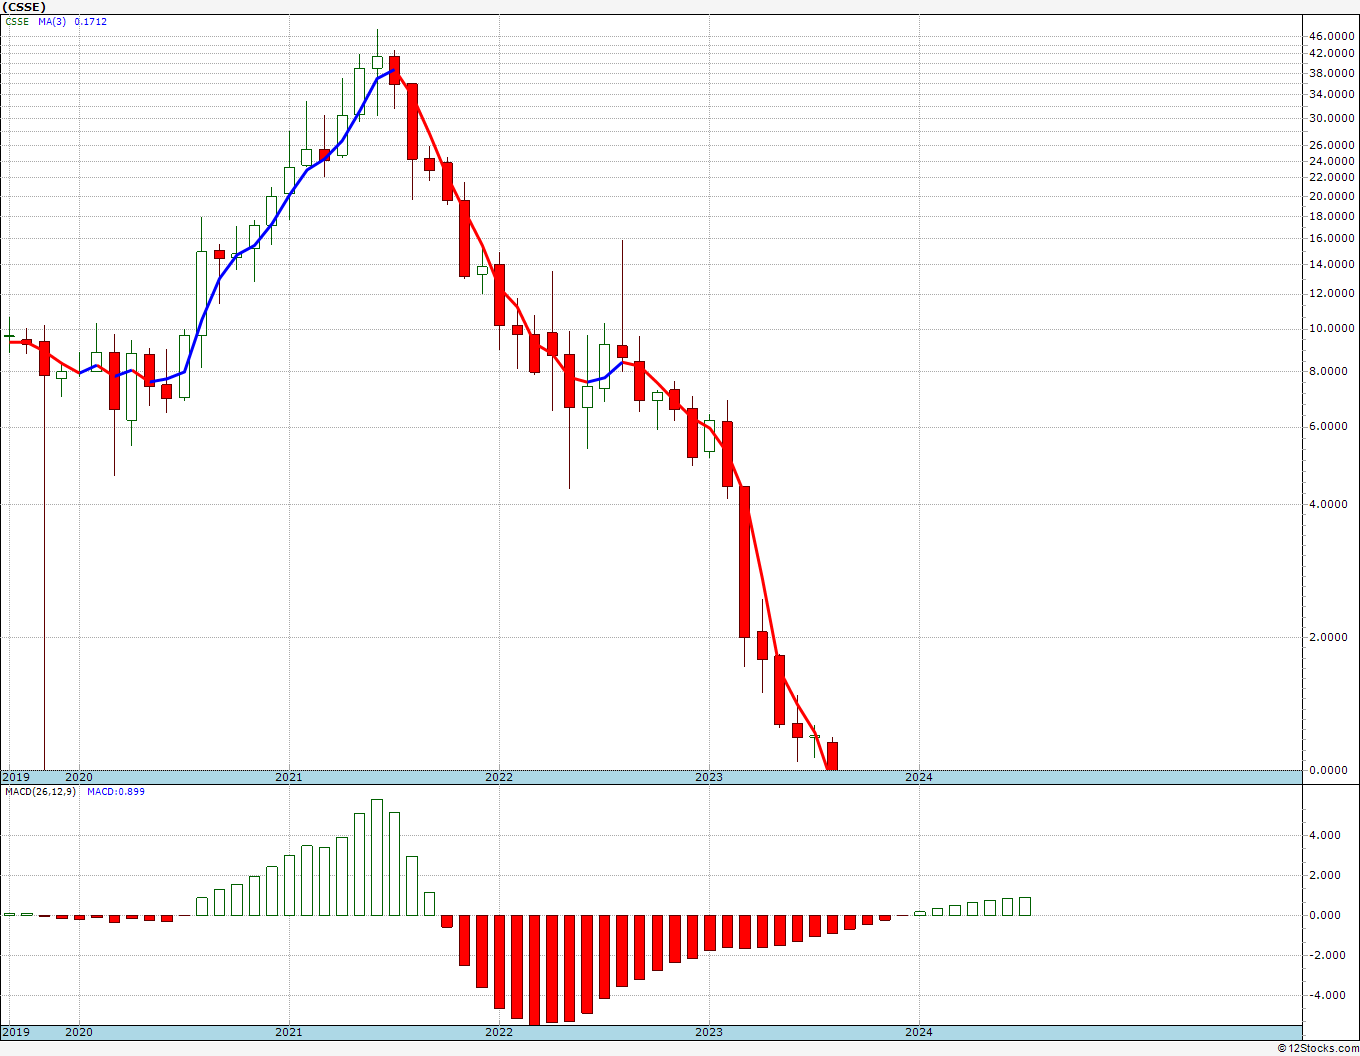Click the 30.0000 price axis label
This screenshot has width=1360, height=1056.
[x=1331, y=119]
